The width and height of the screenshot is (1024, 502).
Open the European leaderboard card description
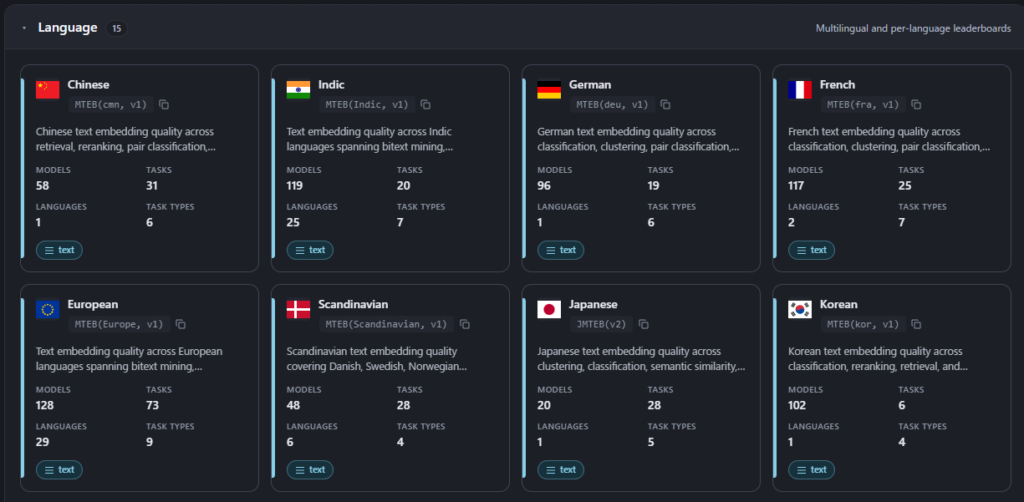click(129, 359)
